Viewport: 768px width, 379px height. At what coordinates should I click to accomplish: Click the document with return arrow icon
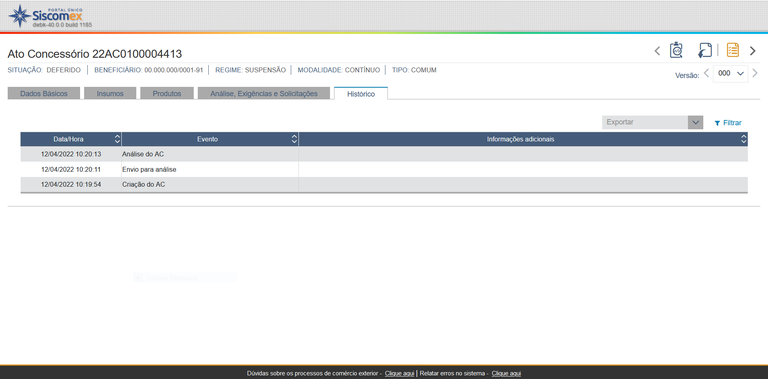coord(704,50)
